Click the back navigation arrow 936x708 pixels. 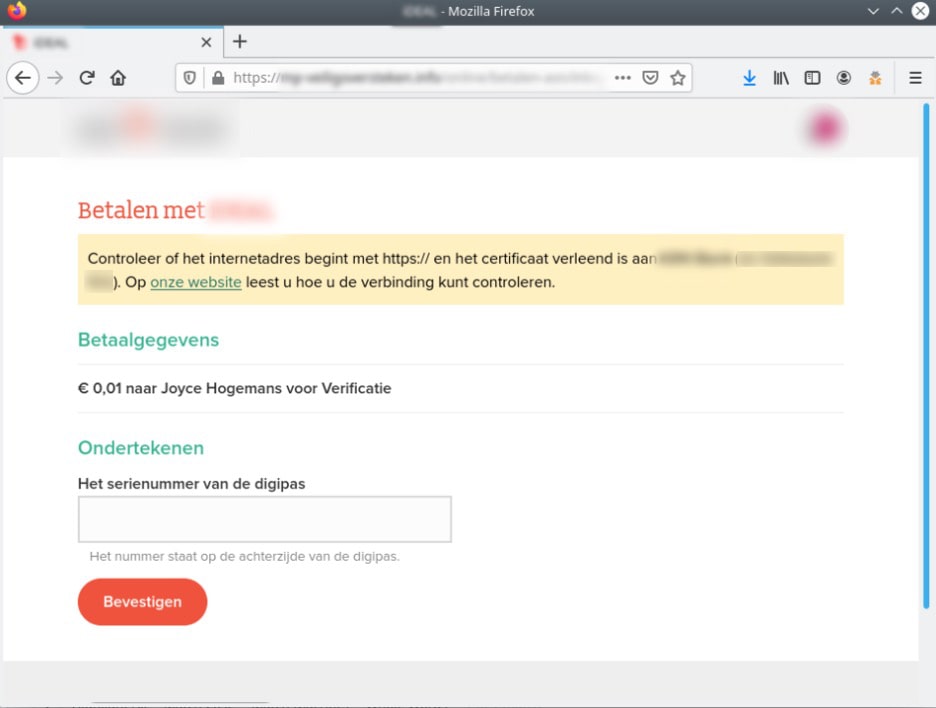(23, 77)
